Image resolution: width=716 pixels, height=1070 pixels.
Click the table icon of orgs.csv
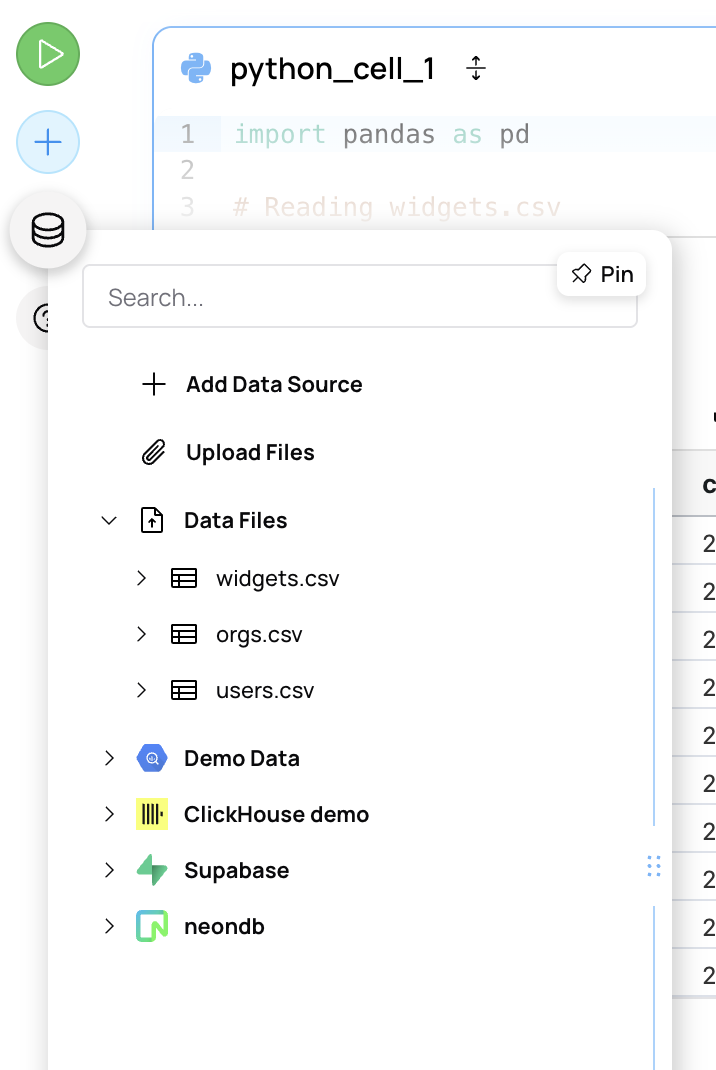(184, 635)
